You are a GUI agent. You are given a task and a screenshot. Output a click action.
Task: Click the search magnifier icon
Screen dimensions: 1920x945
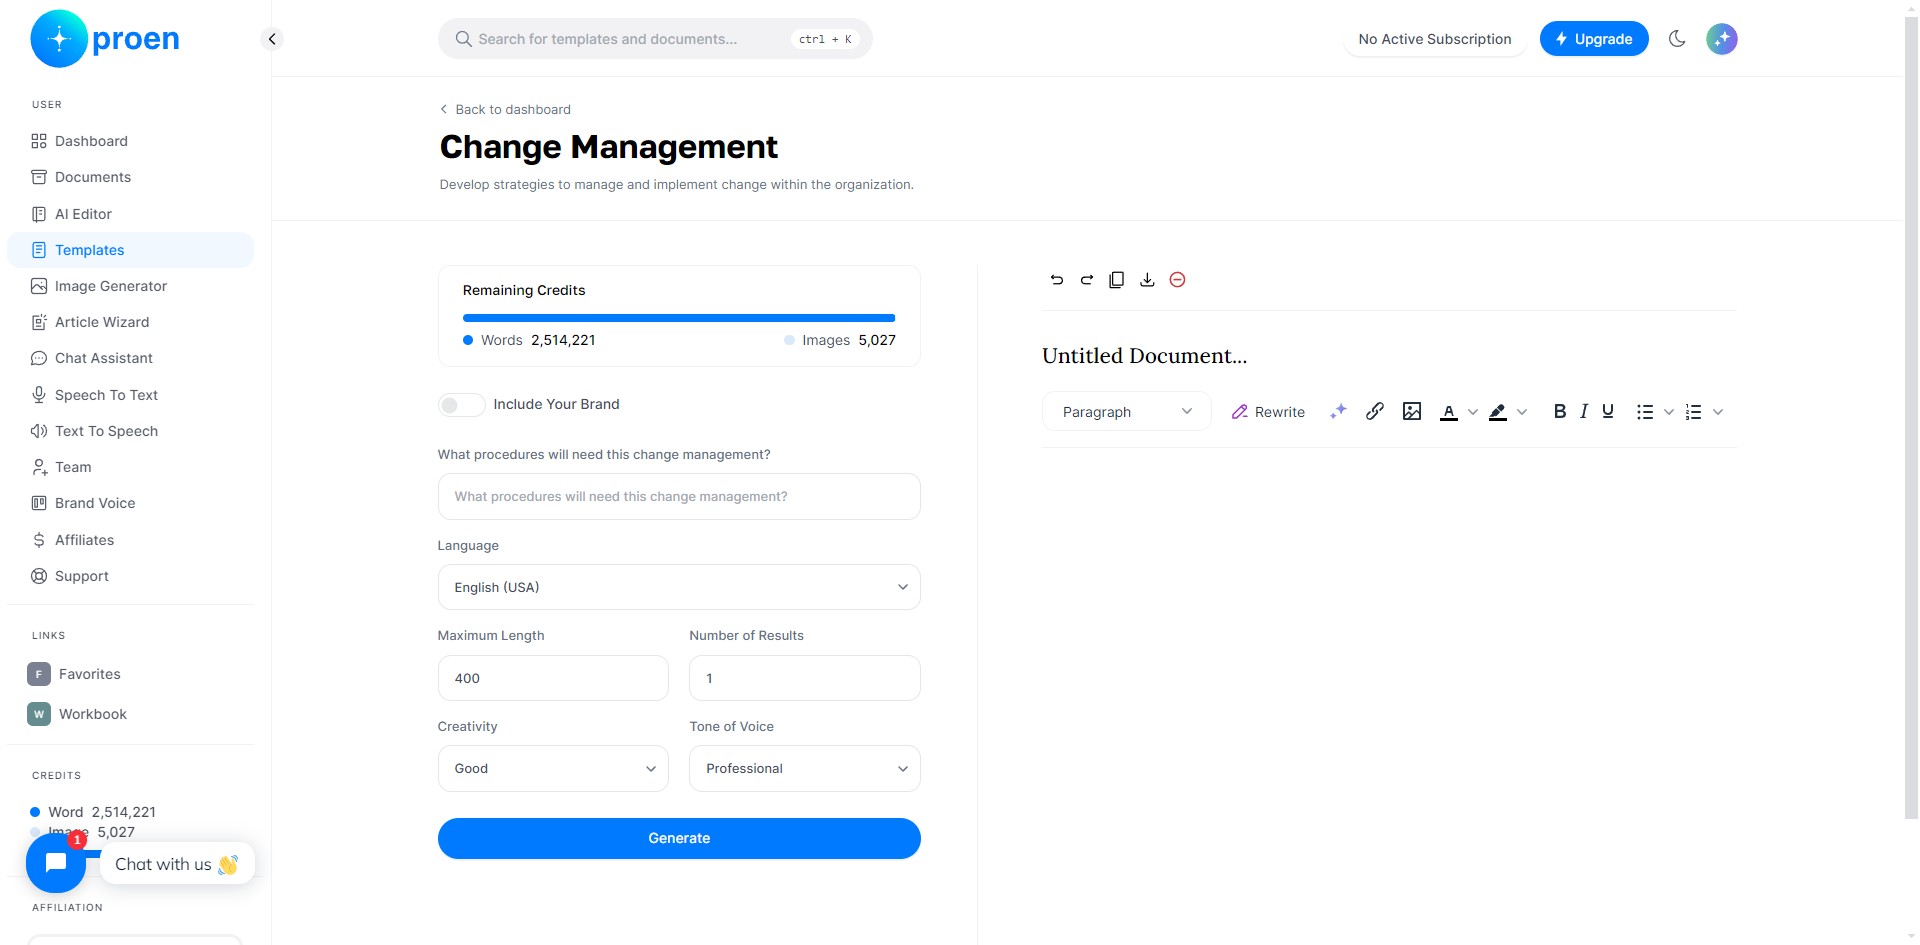click(x=463, y=39)
